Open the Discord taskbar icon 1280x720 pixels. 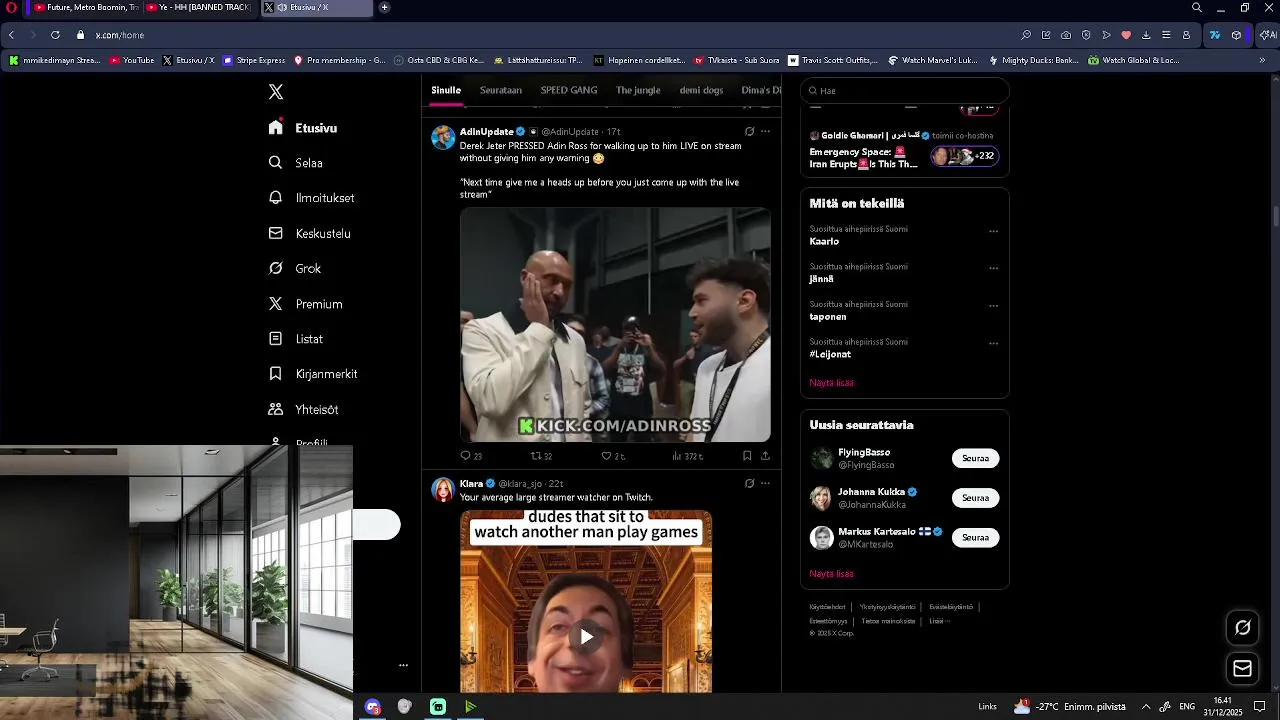(373, 707)
